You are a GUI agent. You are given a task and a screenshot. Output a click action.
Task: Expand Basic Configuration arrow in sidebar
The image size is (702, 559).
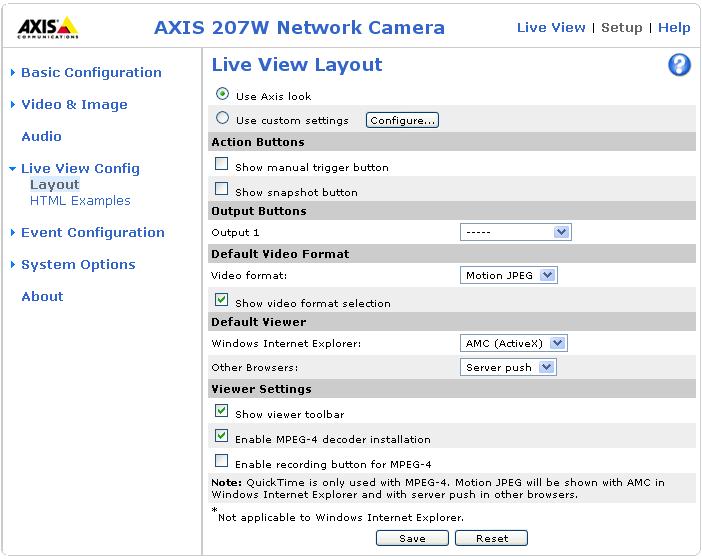(x=13, y=72)
